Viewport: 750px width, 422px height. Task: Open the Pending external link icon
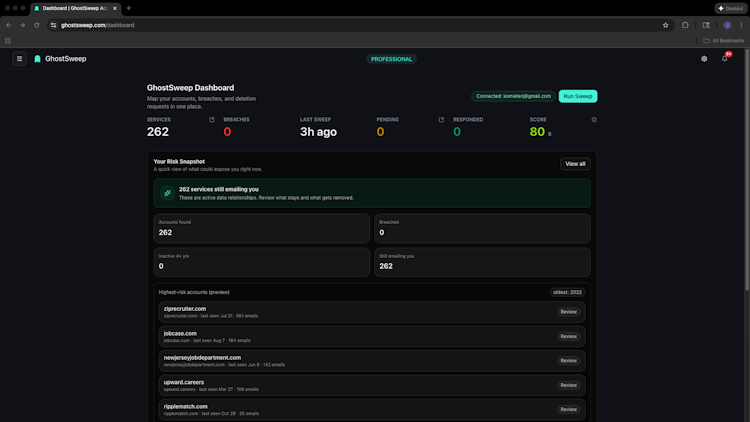pyautogui.click(x=441, y=120)
